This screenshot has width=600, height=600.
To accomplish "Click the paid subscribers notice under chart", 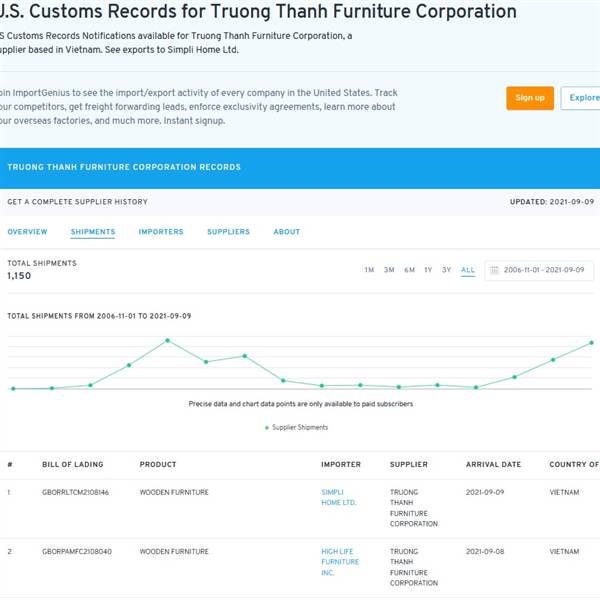I will point(301,404).
